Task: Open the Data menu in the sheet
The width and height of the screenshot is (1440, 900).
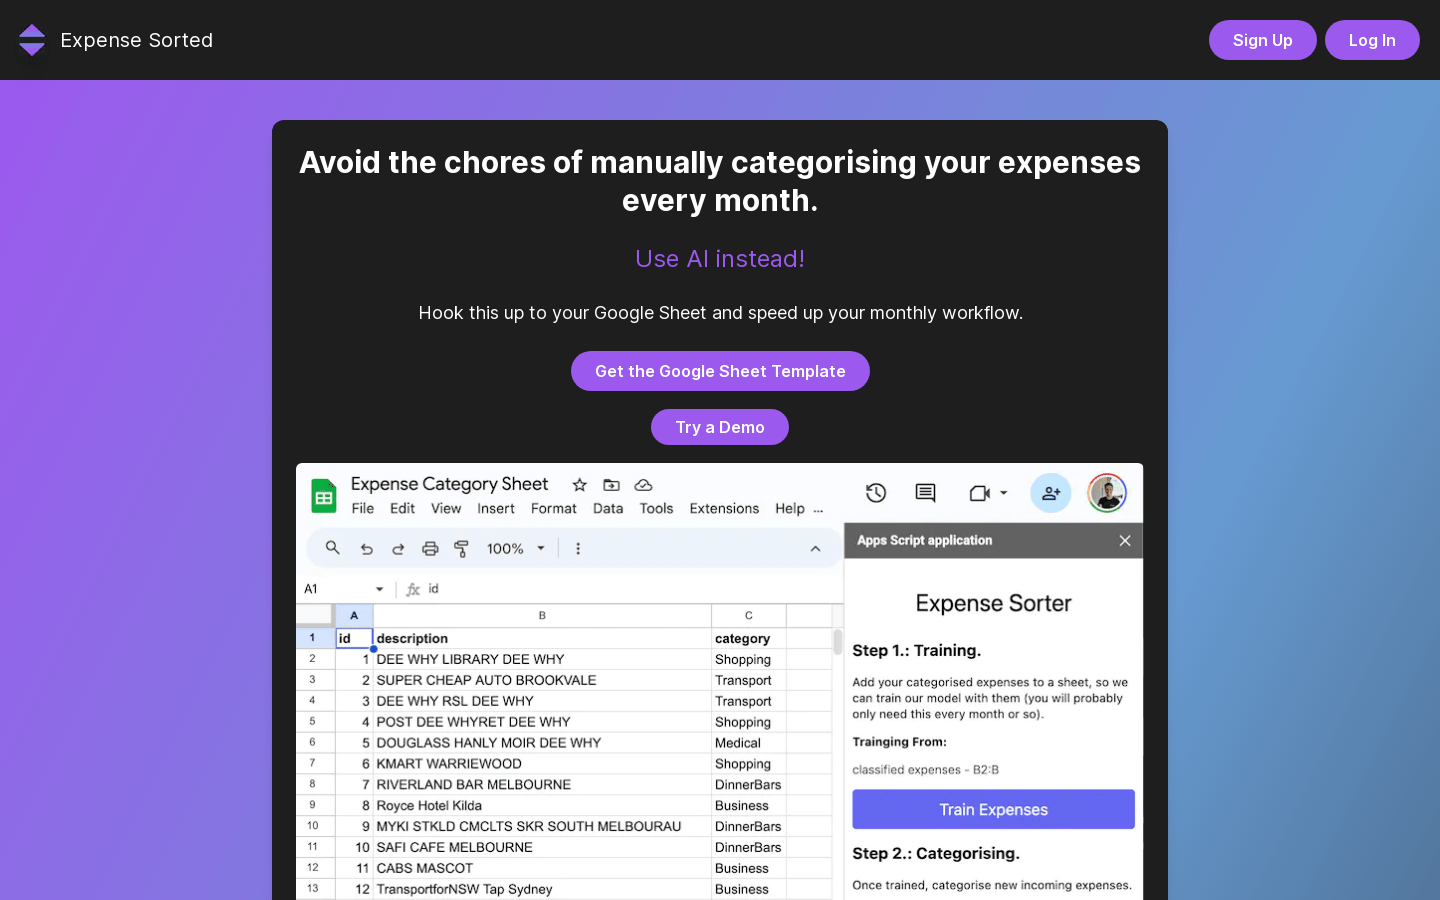Action: pos(608,508)
